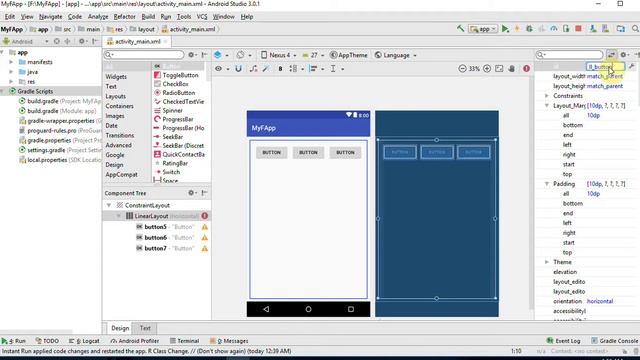Click the Clear All Constraints icon

point(253,69)
